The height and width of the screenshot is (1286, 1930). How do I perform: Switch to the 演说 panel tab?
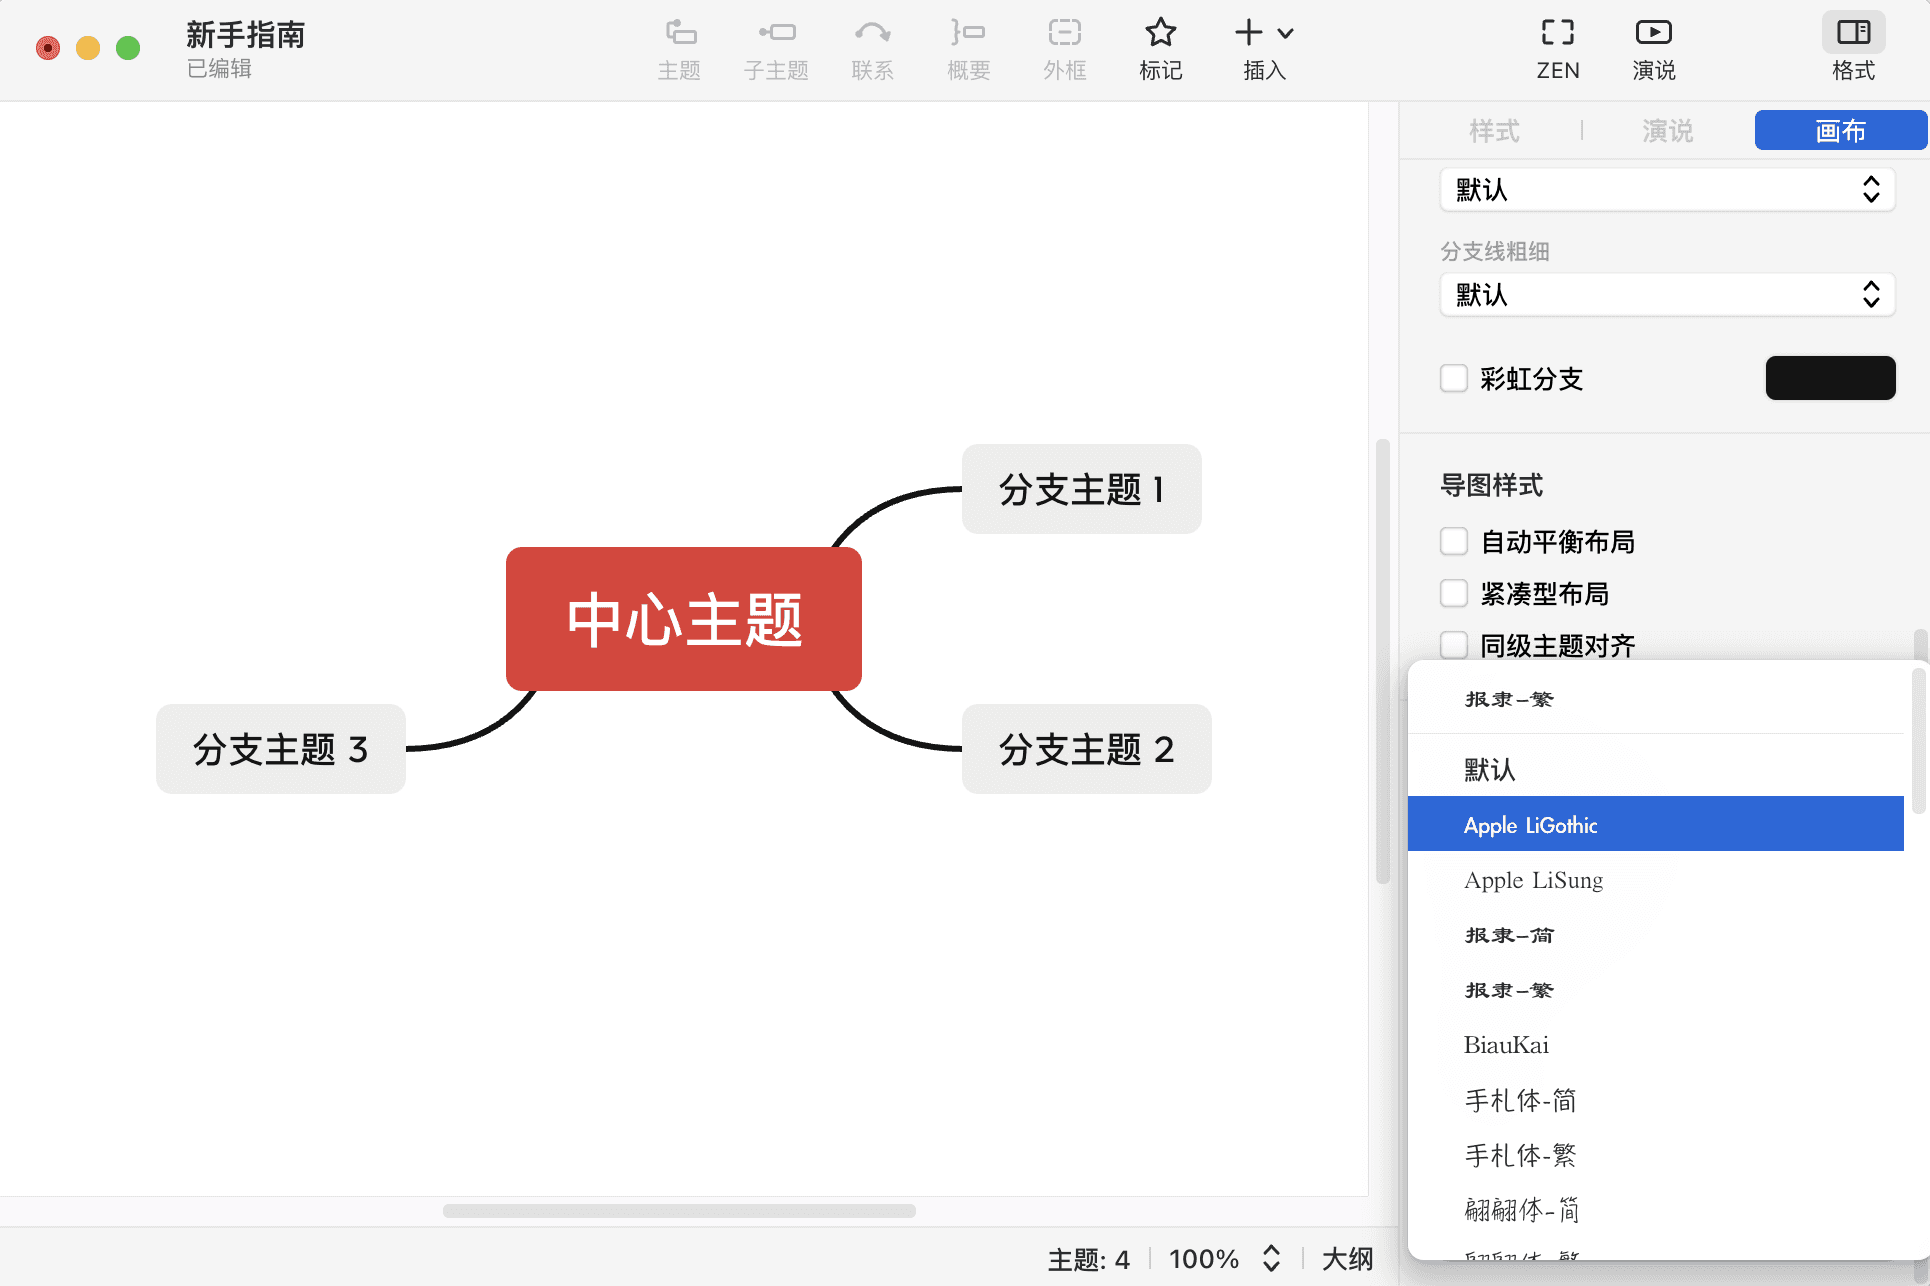(x=1665, y=131)
